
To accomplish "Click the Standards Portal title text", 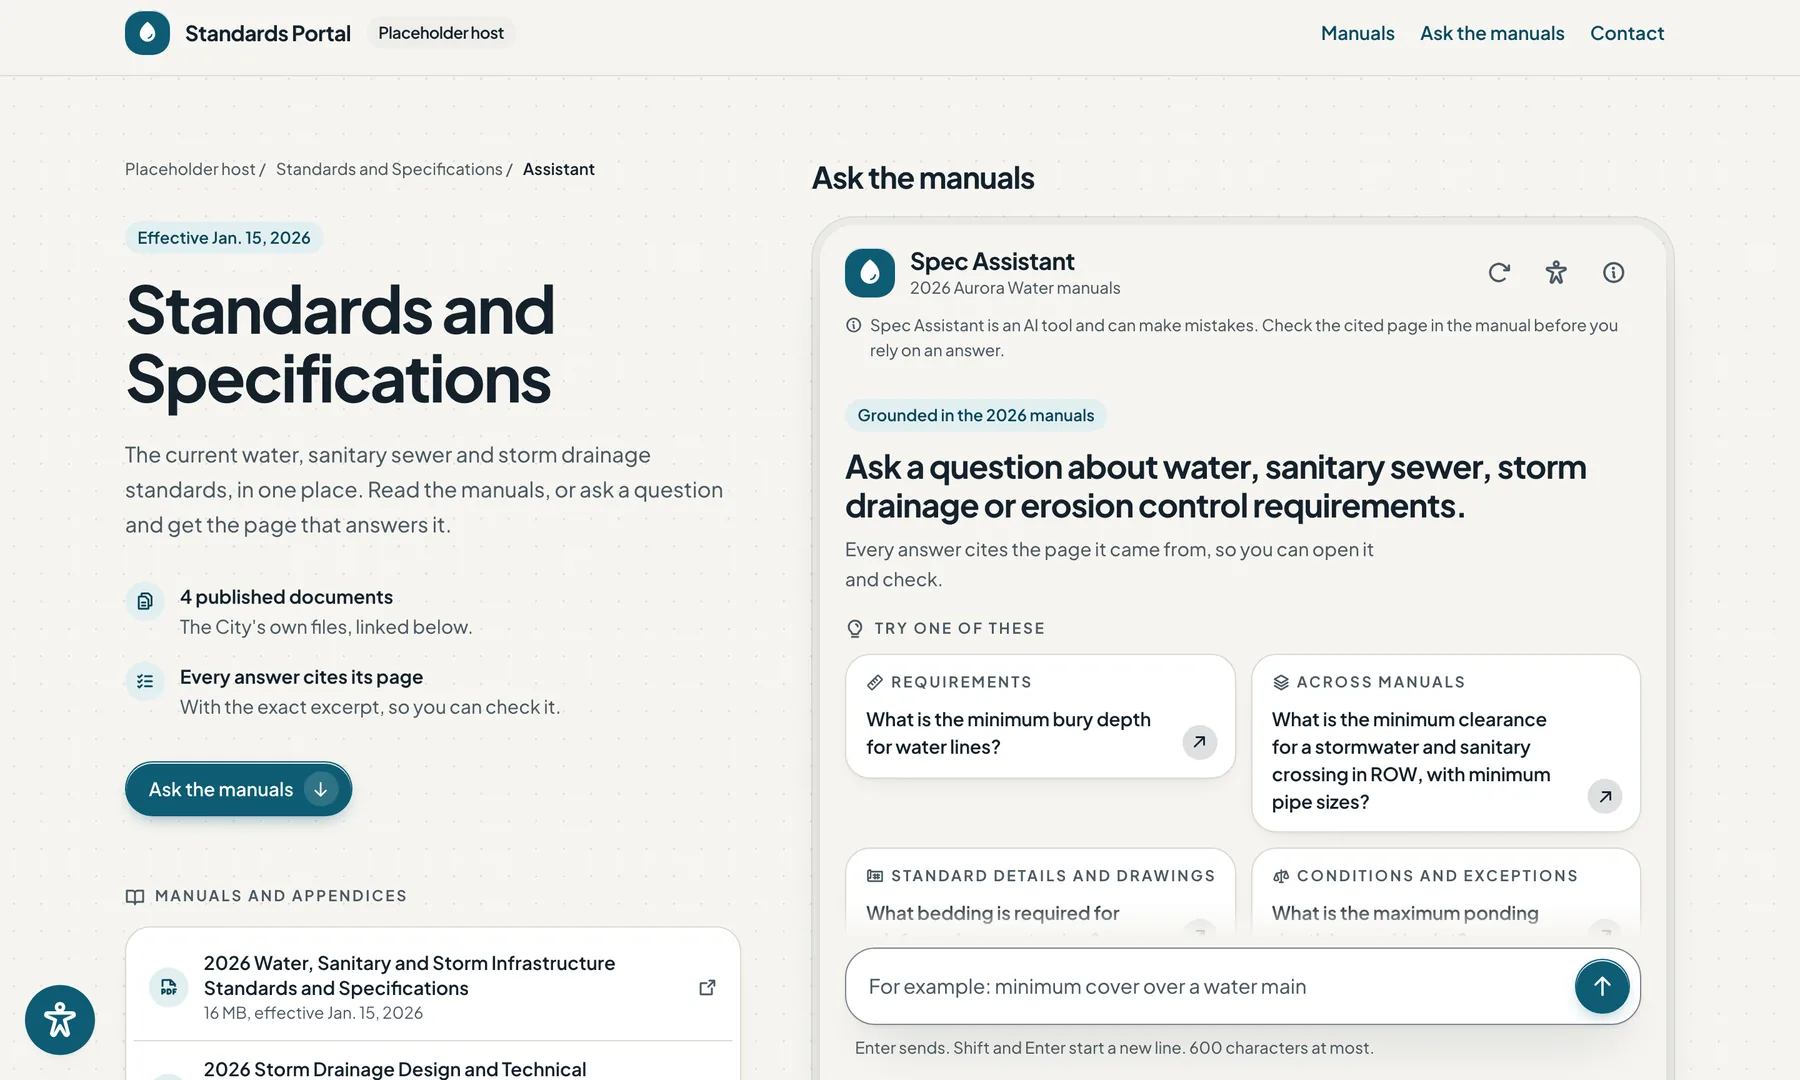I will [x=268, y=33].
